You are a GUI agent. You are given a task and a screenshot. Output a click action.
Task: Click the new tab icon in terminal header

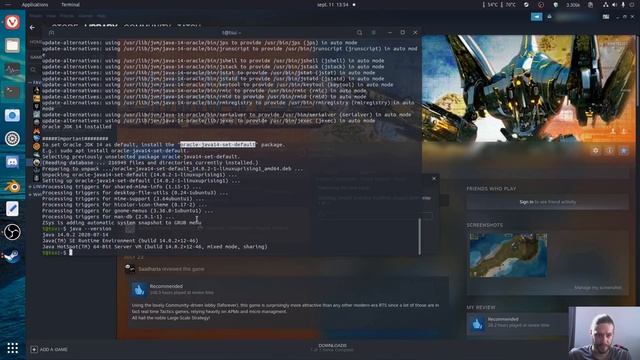pos(51,33)
